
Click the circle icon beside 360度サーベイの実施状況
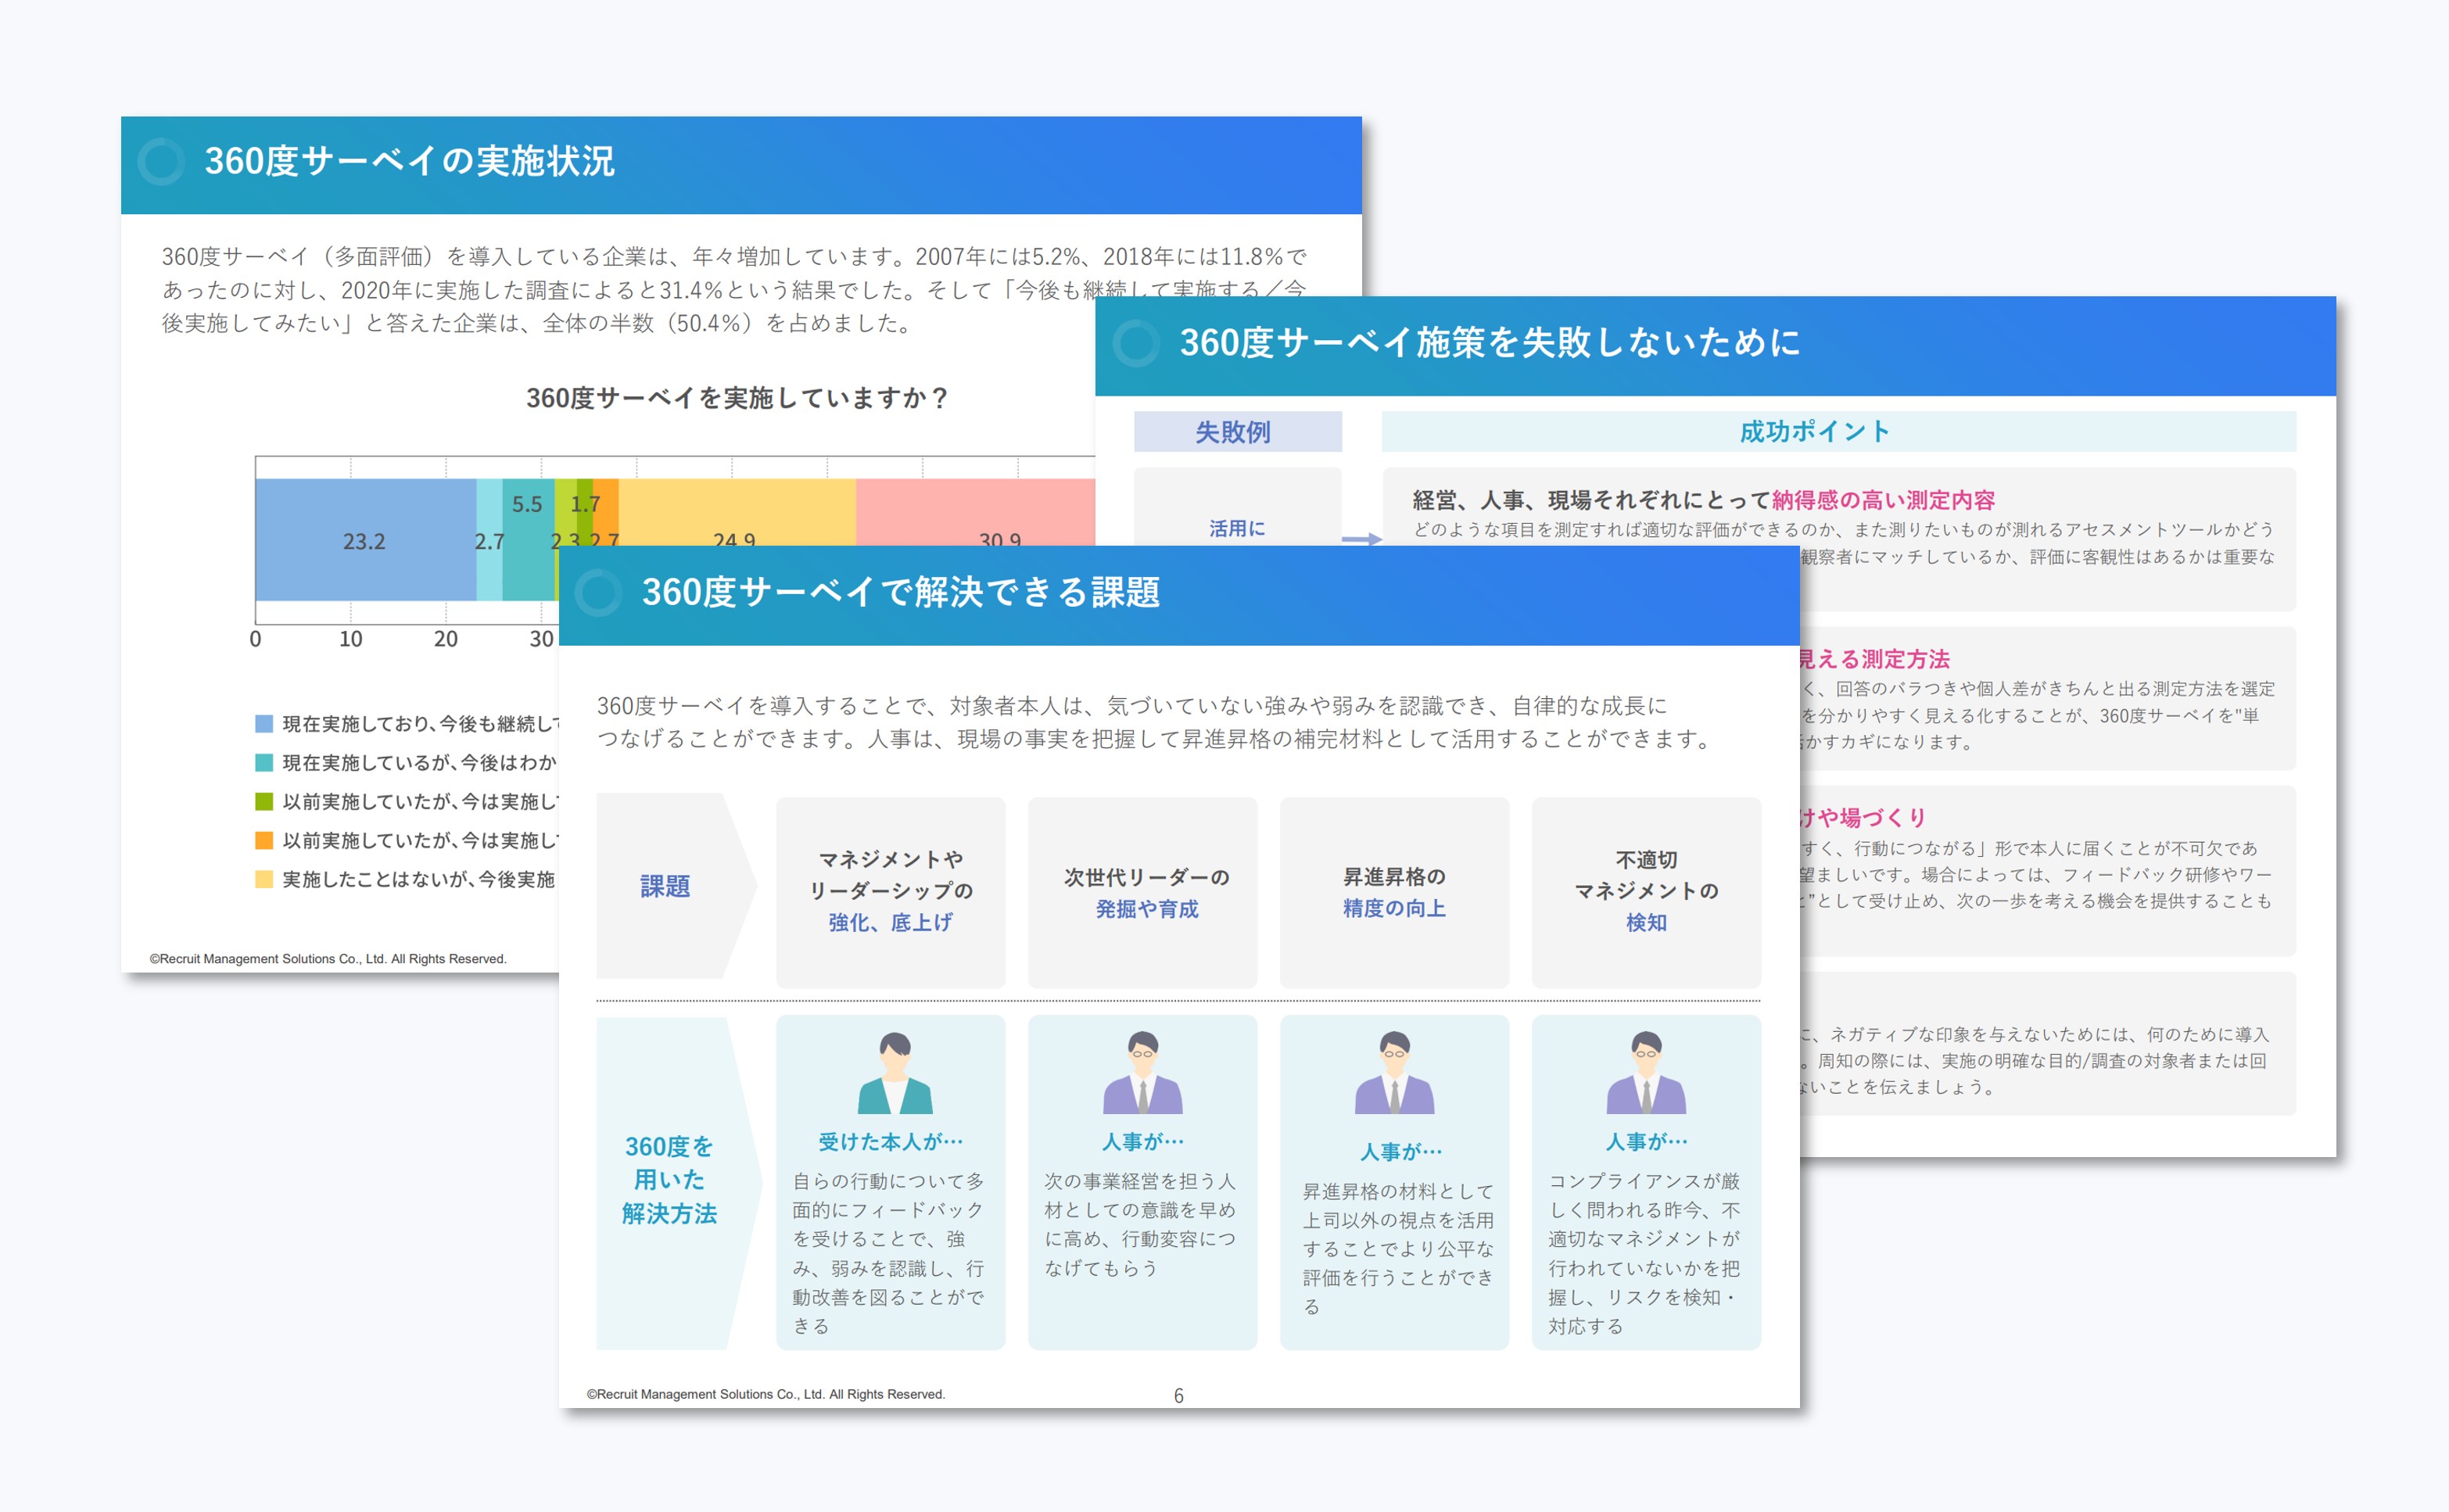161,161
